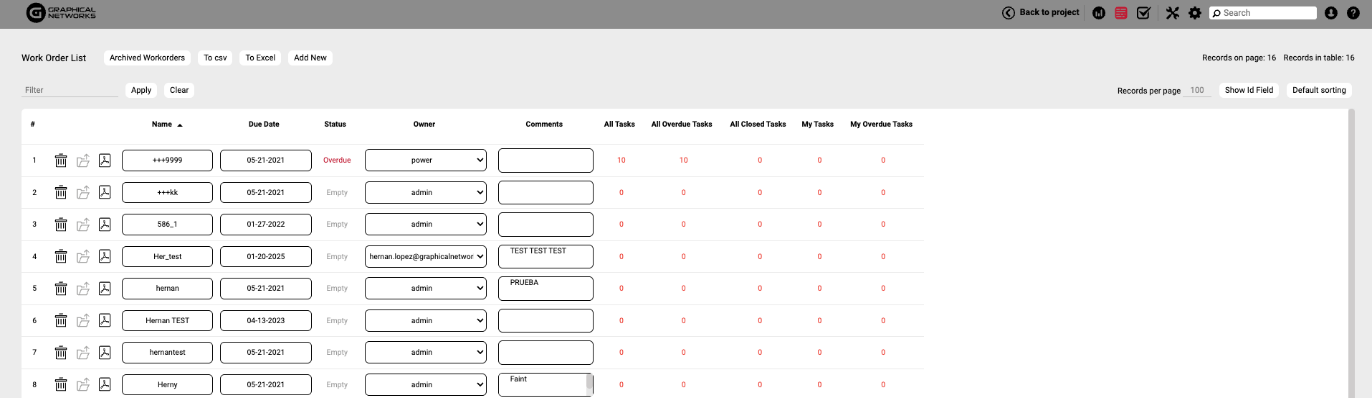Export Her_test work order to PDF
This screenshot has width=1372, height=398.
click(105, 256)
